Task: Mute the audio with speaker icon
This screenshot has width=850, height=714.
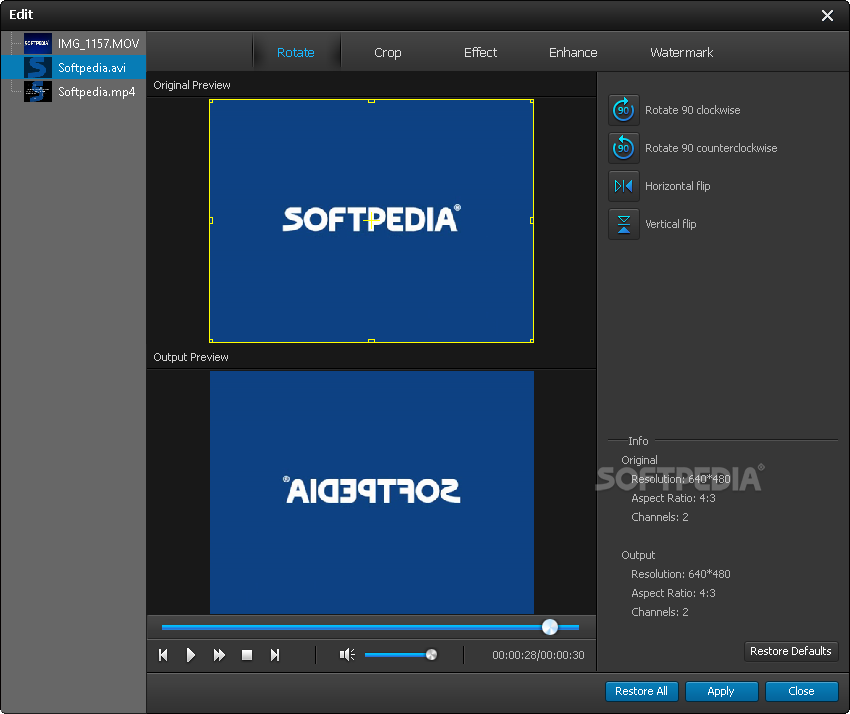Action: click(x=347, y=655)
